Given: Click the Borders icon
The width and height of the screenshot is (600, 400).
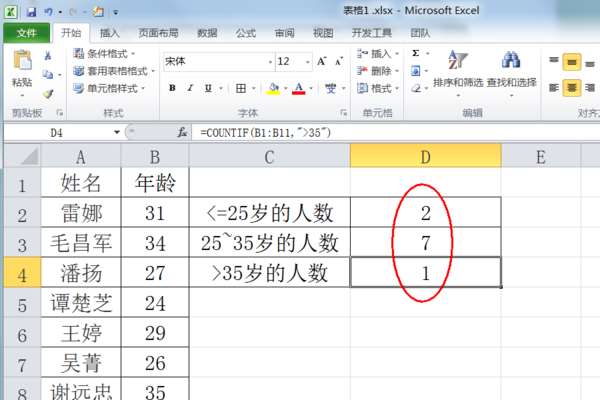Looking at the screenshot, I should [x=241, y=88].
